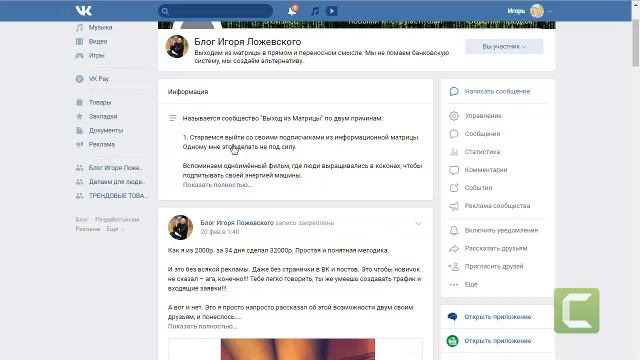This screenshot has height=360, width=640.
Task: Click Пригласить друзей
Action: pyautogui.click(x=494, y=266)
